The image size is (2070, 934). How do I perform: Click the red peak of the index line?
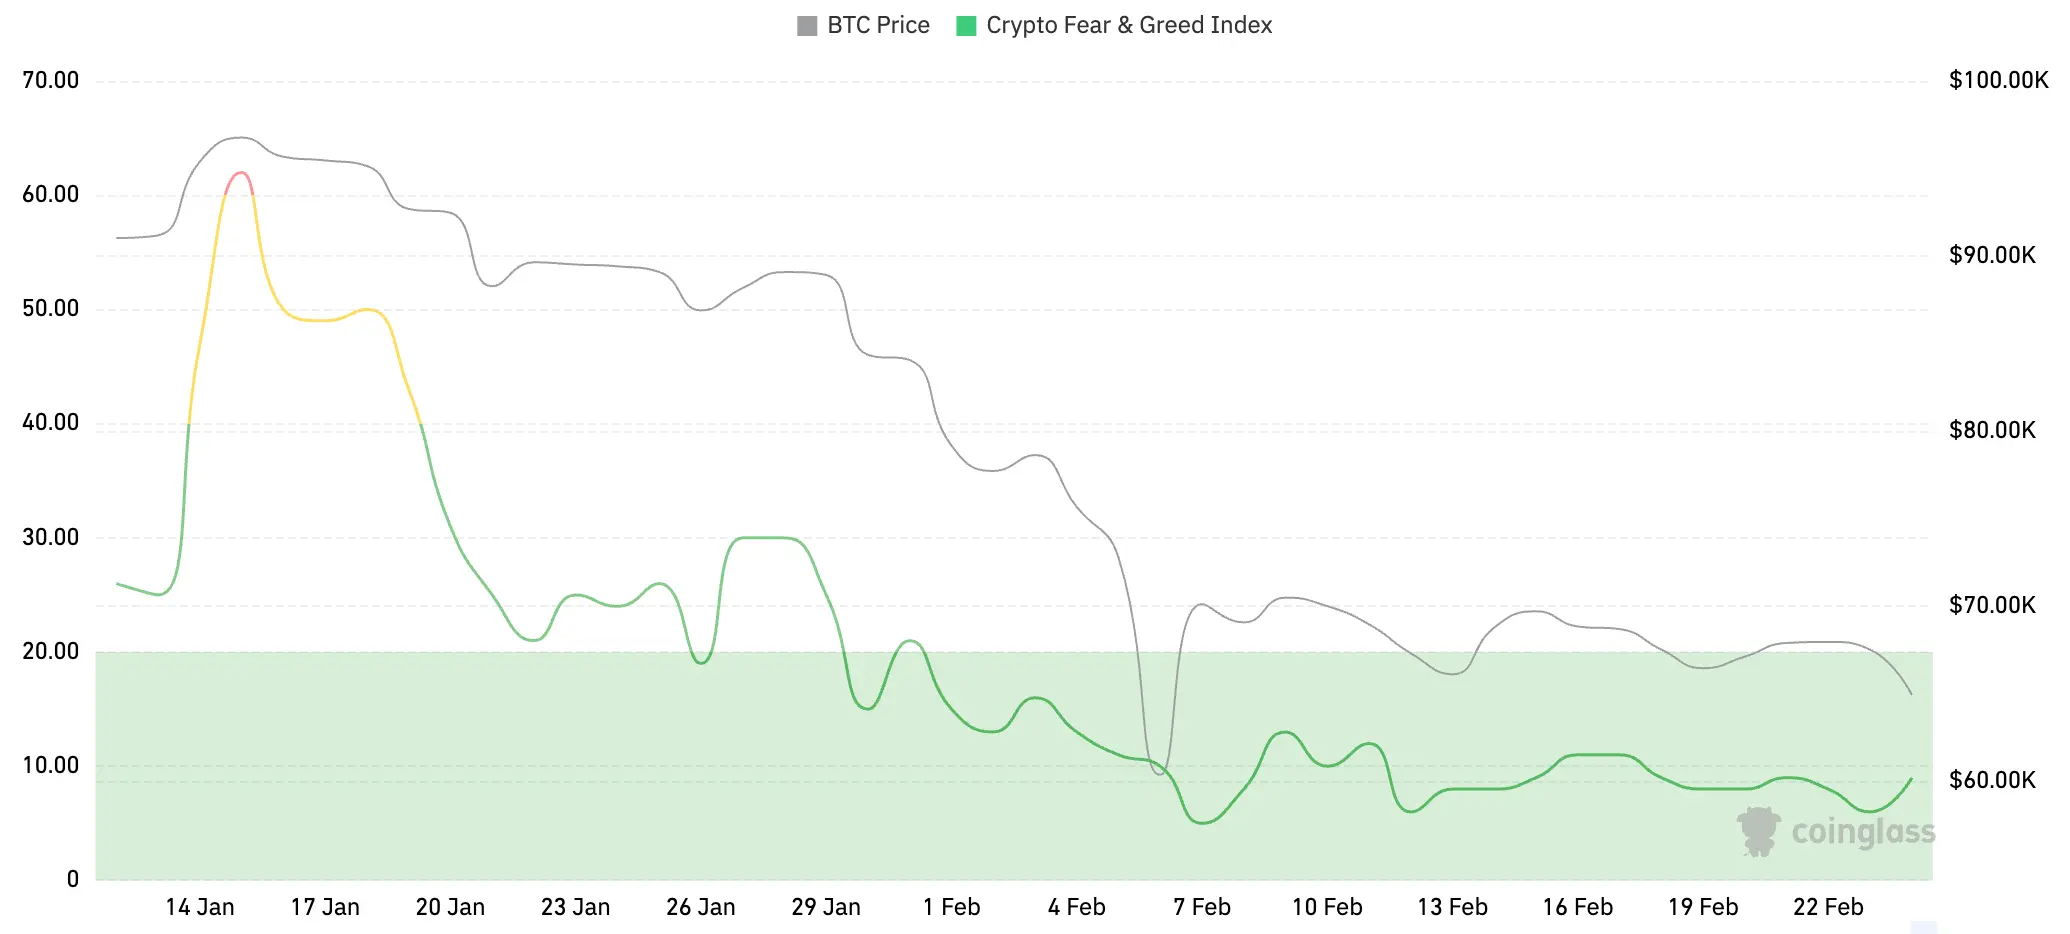pos(240,174)
